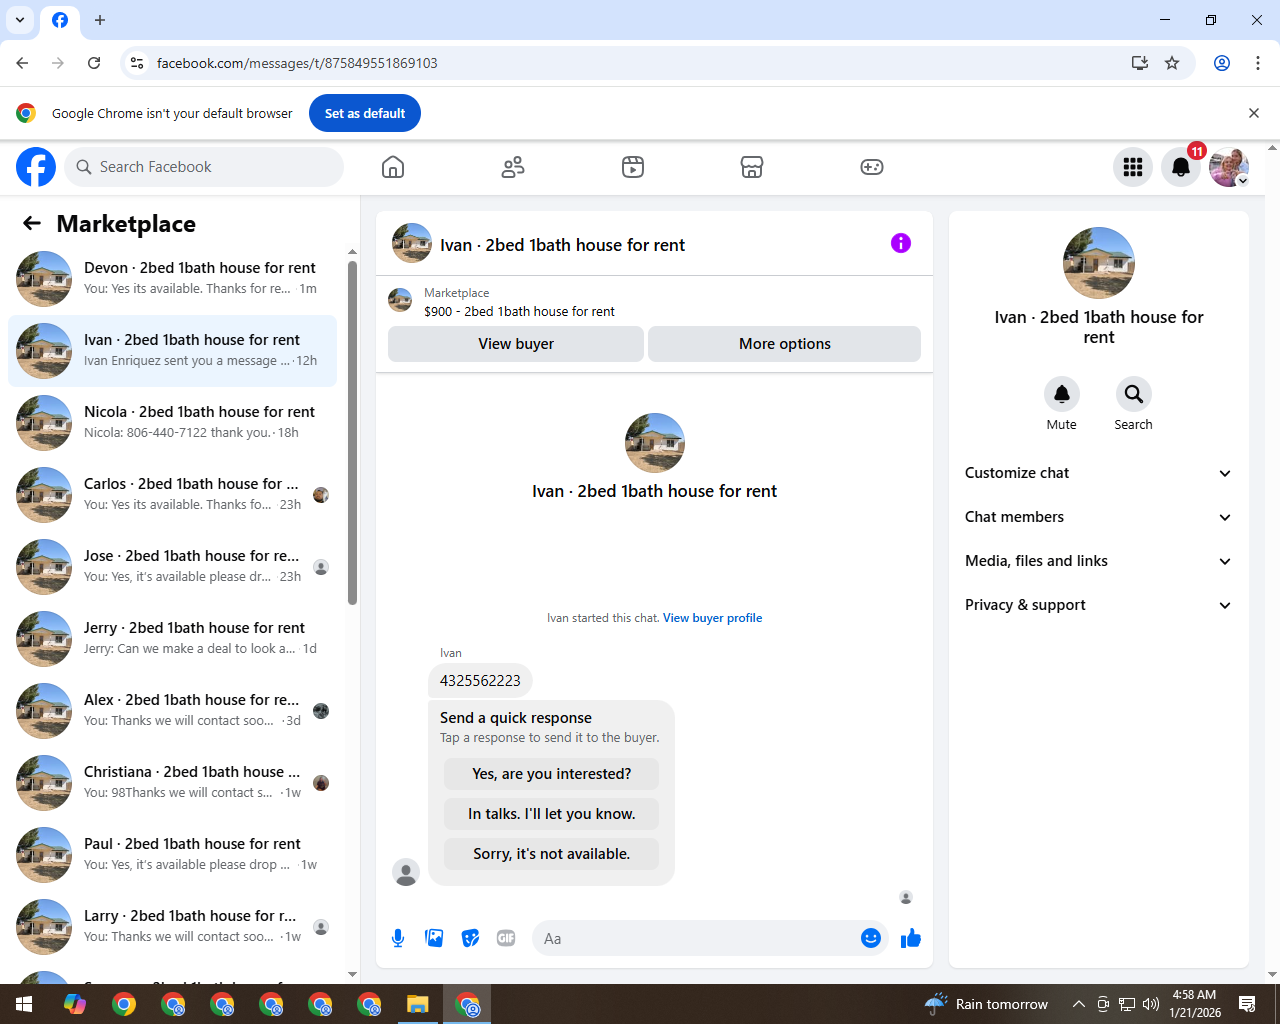Open the Rain tomorrow weather widget

tap(987, 1004)
